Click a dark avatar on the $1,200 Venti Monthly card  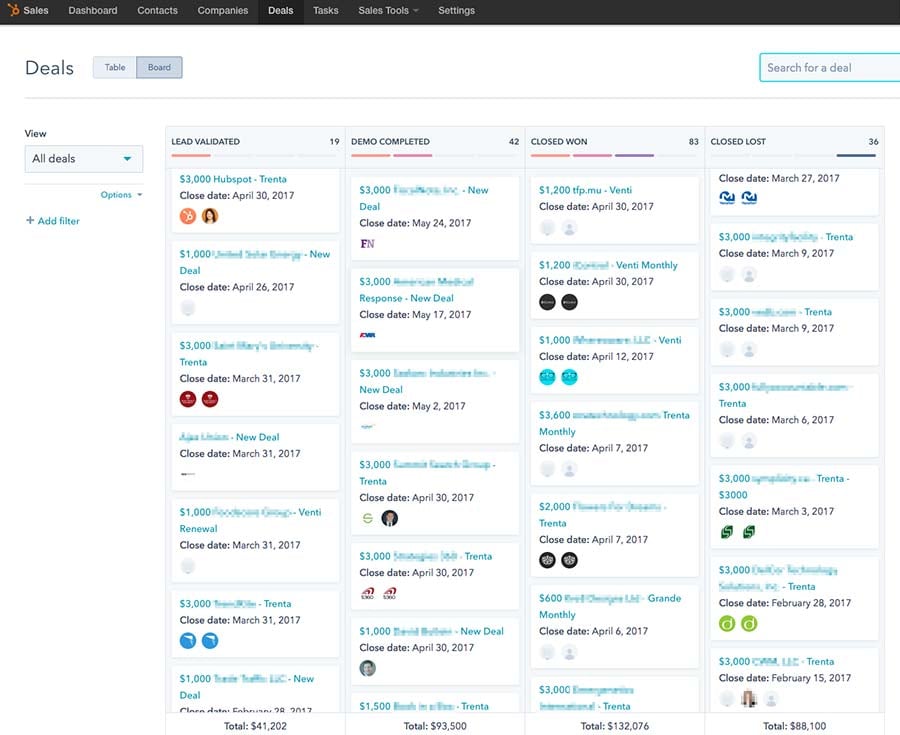[x=547, y=301]
